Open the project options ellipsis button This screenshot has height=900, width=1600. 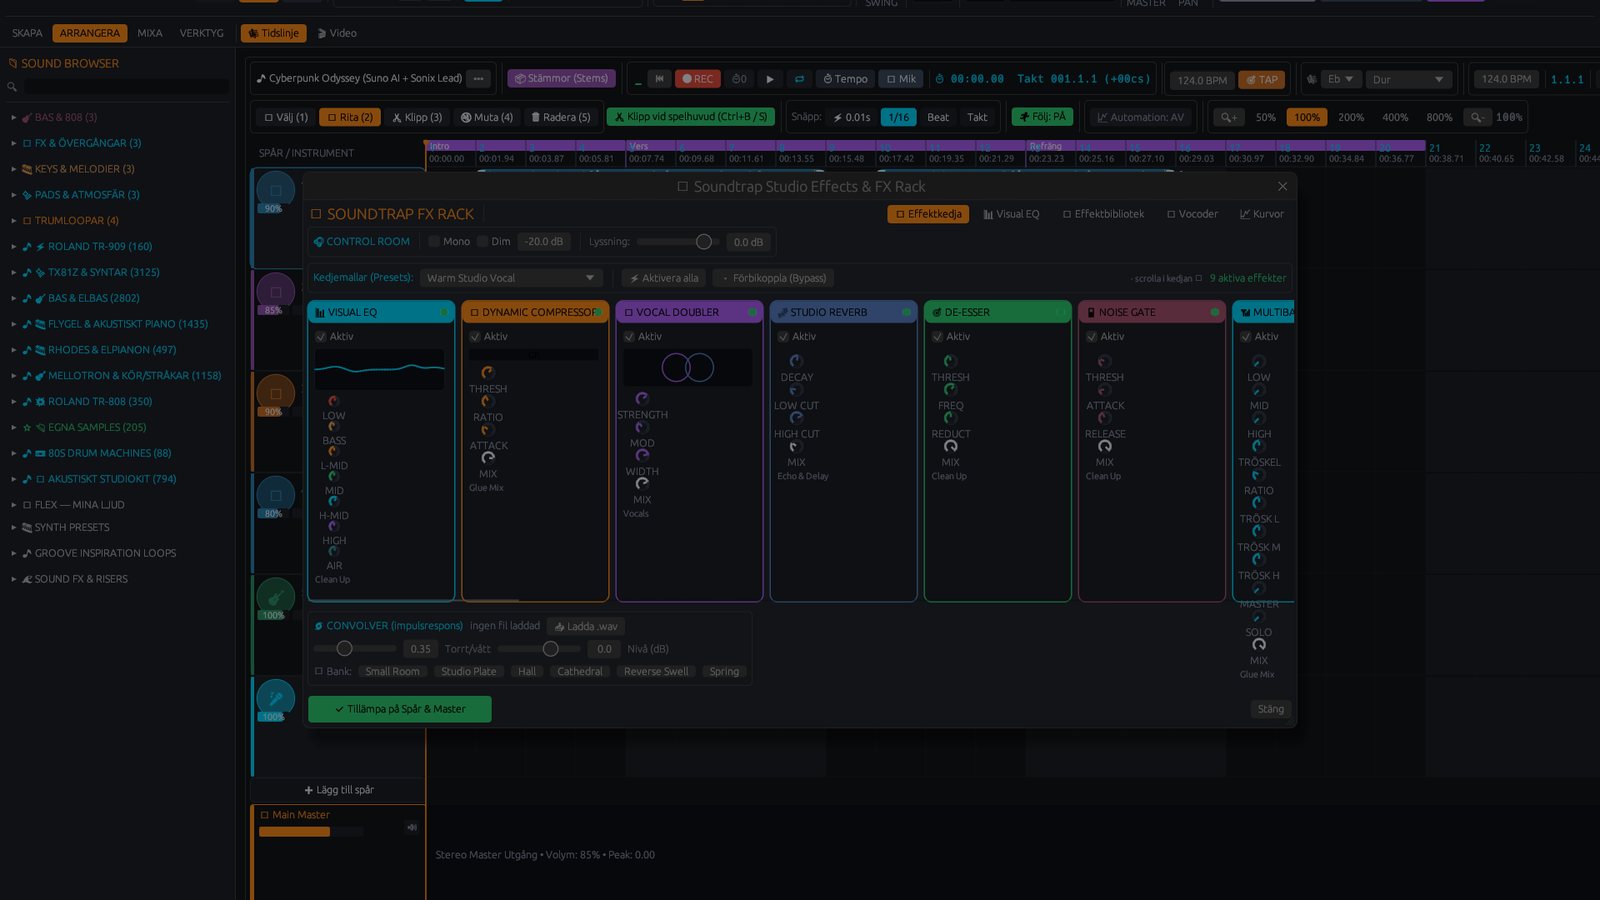coord(479,78)
